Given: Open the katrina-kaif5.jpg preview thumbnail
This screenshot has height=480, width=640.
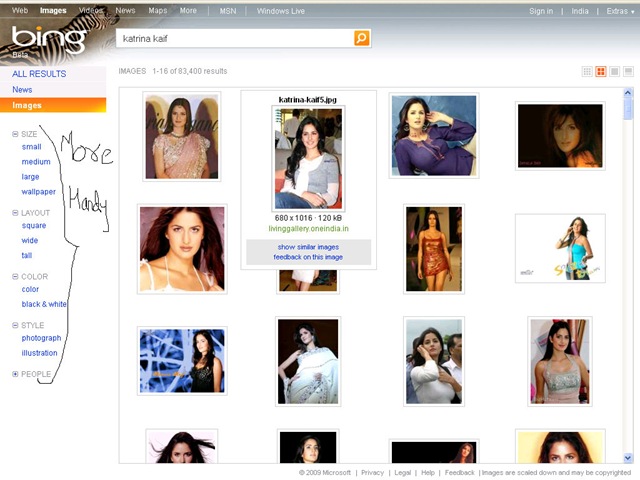Looking at the screenshot, I should [x=308, y=158].
